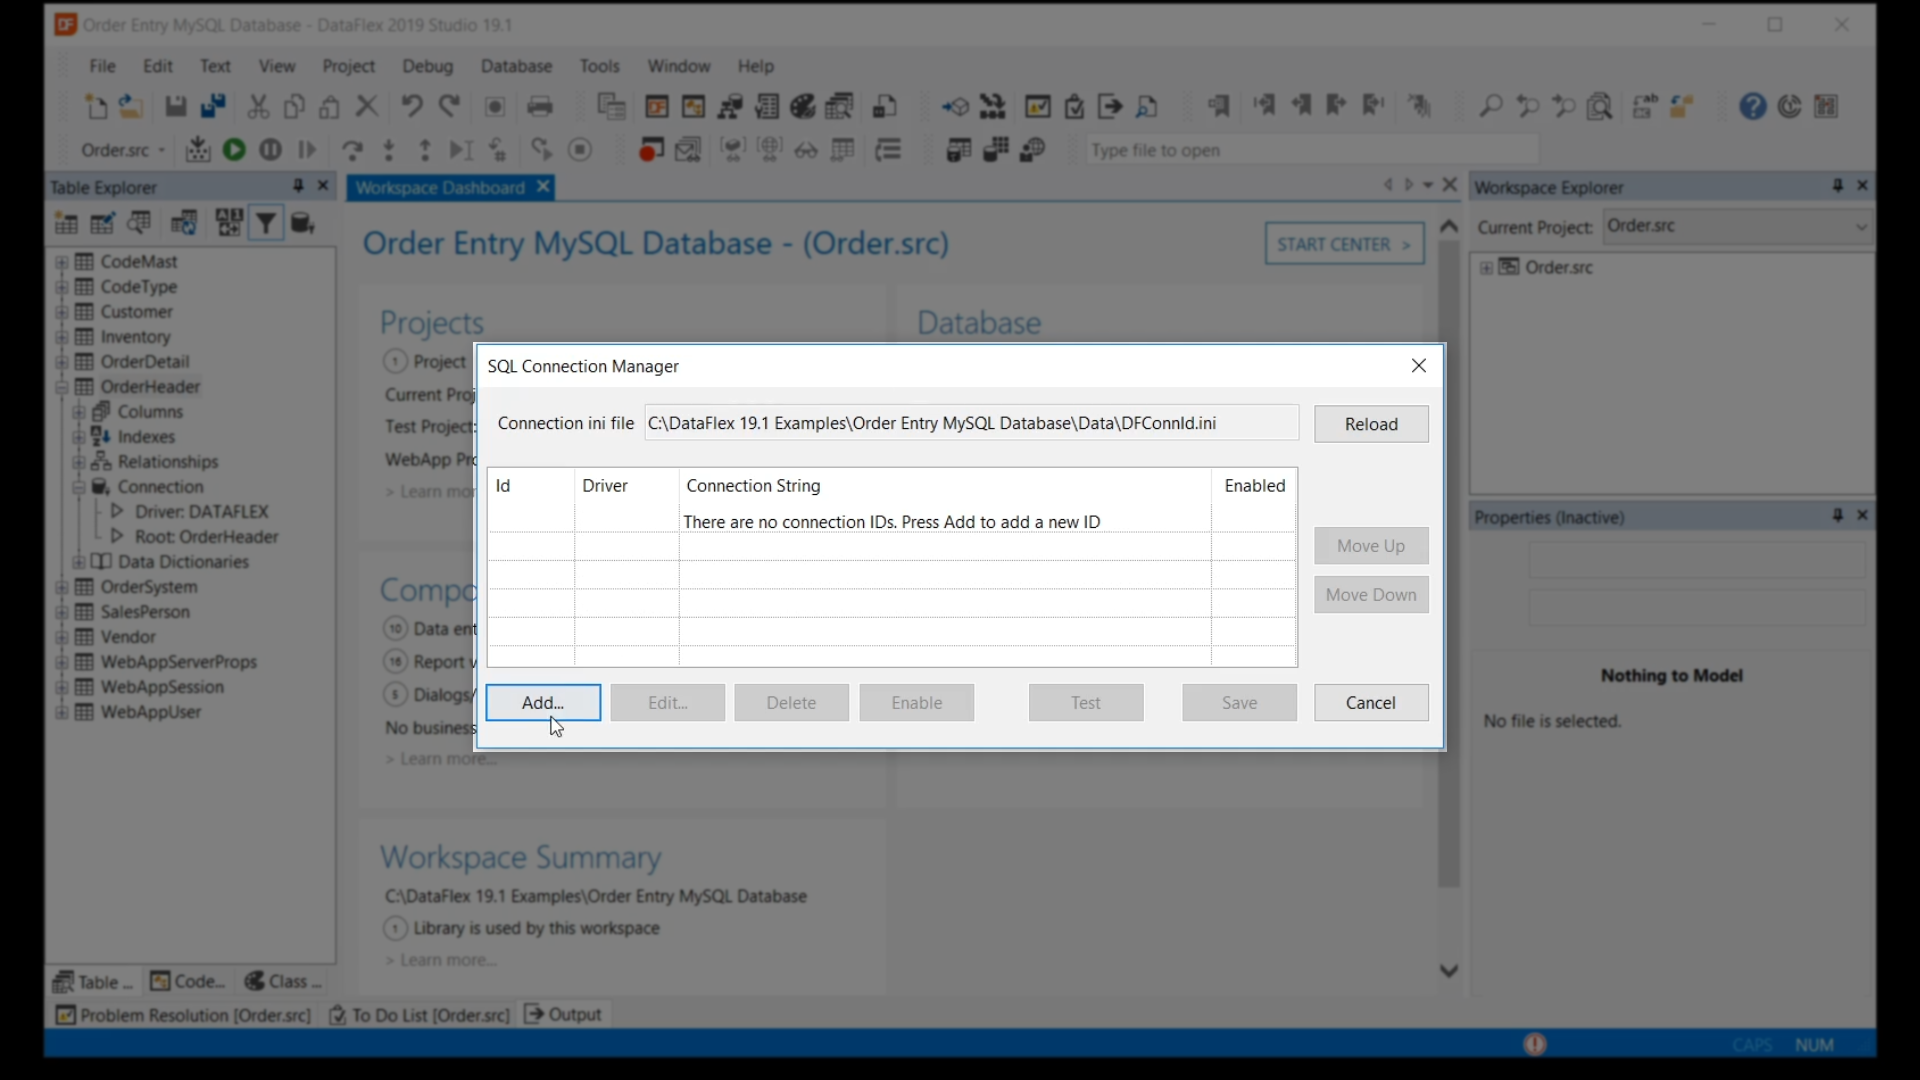The image size is (1920, 1080).
Task: Toggle the Workspace Explorer pin icon
Action: point(1837,186)
